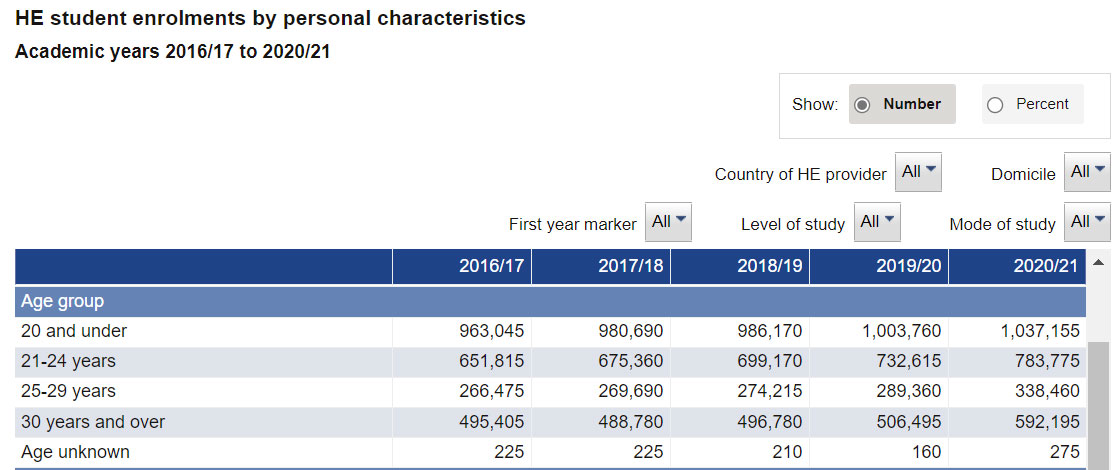Open the Country of HE provider dropdown
1112x470 pixels.
coord(918,172)
